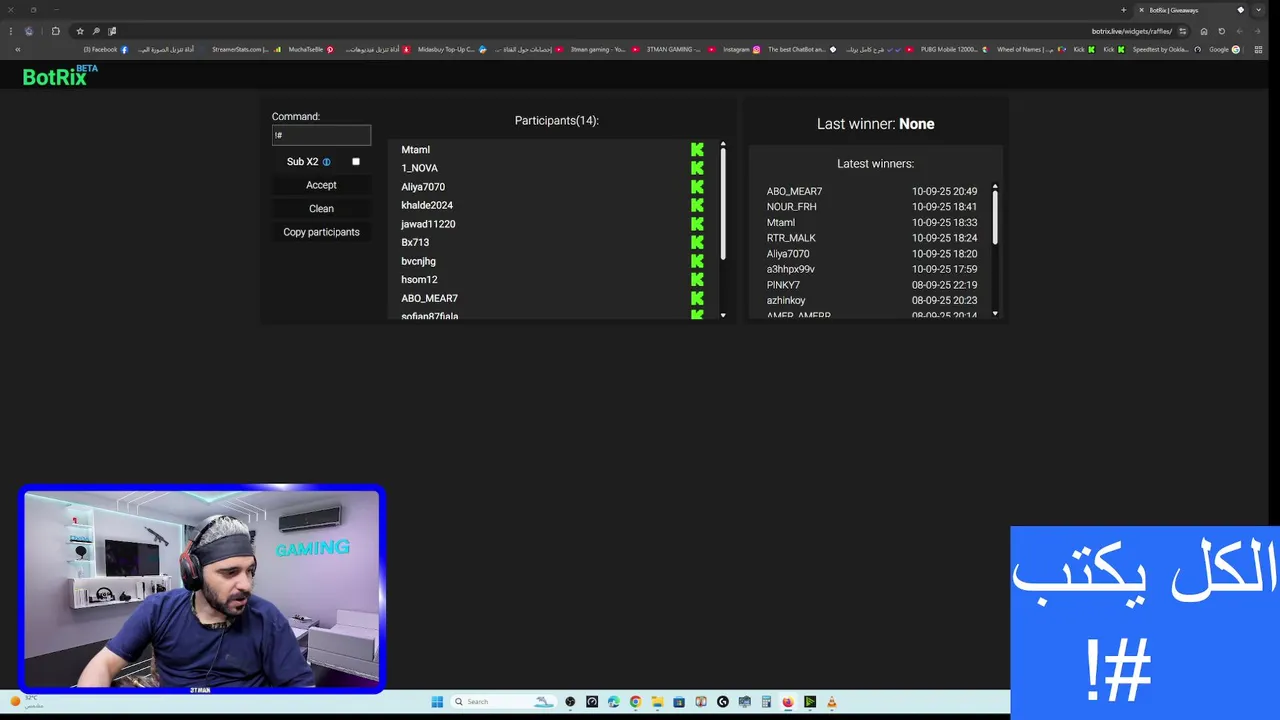Select participant name hsom12
The width and height of the screenshot is (1280, 720).
click(x=419, y=280)
